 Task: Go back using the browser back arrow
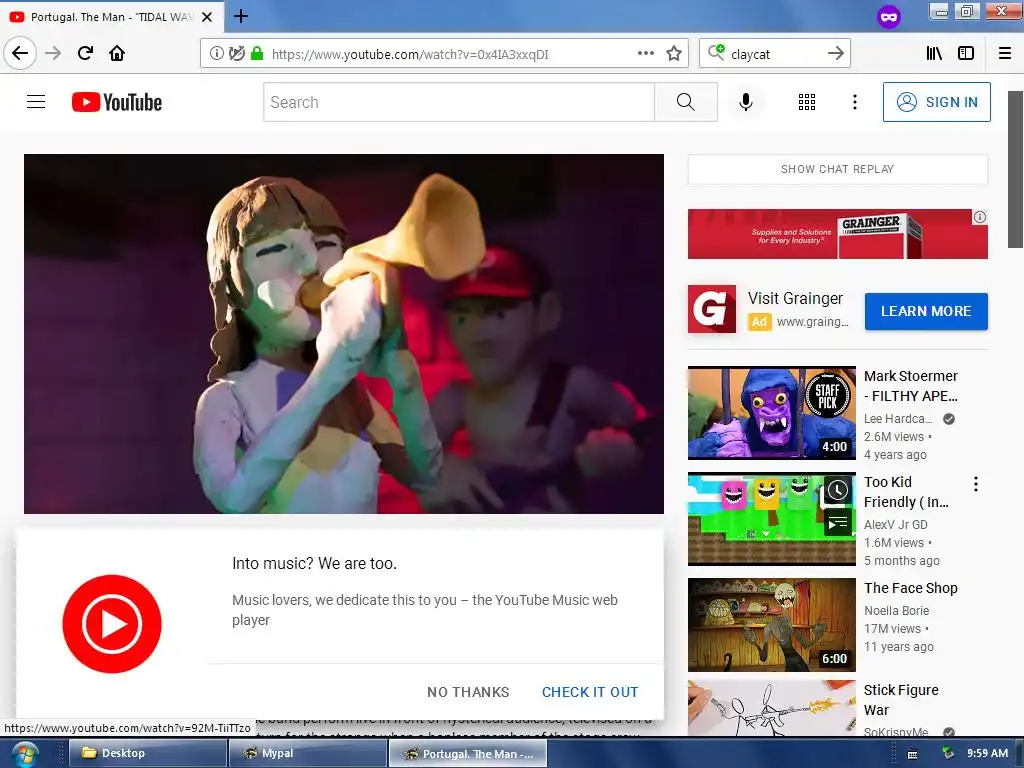click(x=20, y=54)
